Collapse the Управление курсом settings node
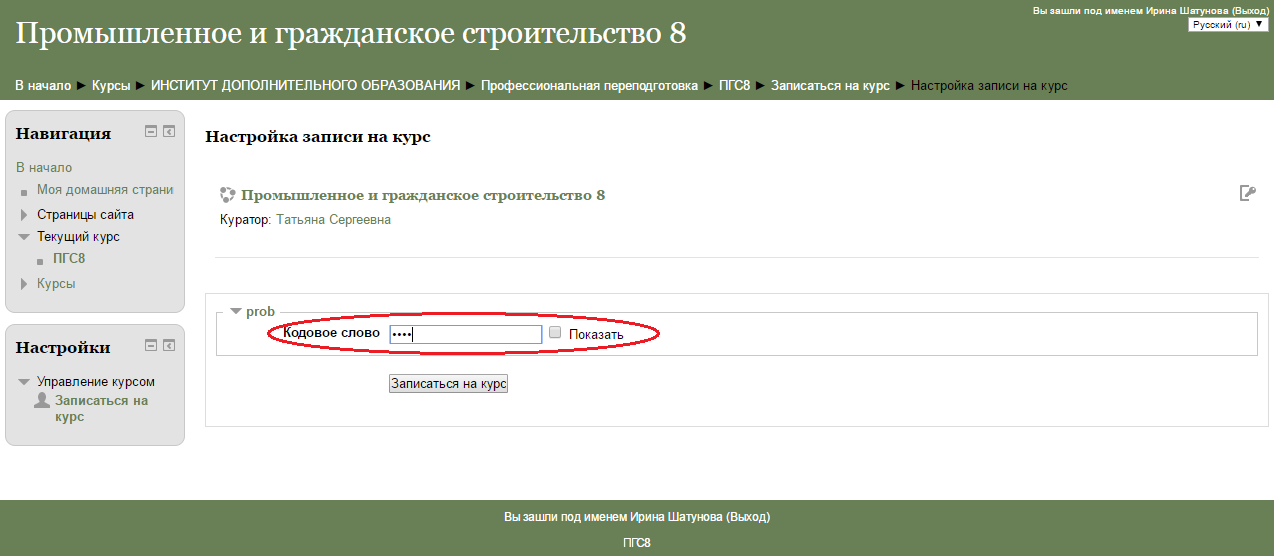The image size is (1274, 556). [x=24, y=382]
